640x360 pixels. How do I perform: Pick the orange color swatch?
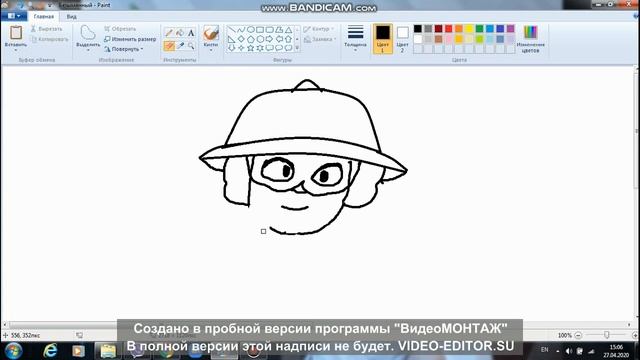[x=459, y=29]
